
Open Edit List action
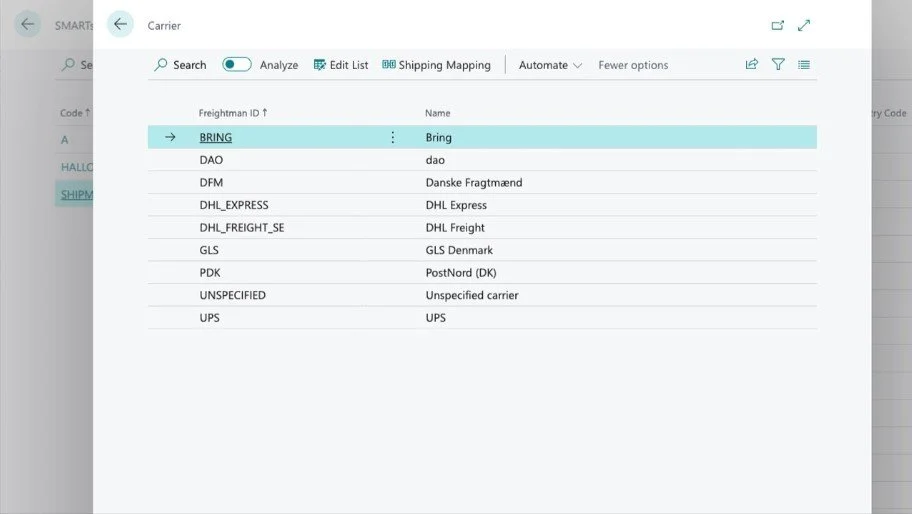tap(341, 65)
